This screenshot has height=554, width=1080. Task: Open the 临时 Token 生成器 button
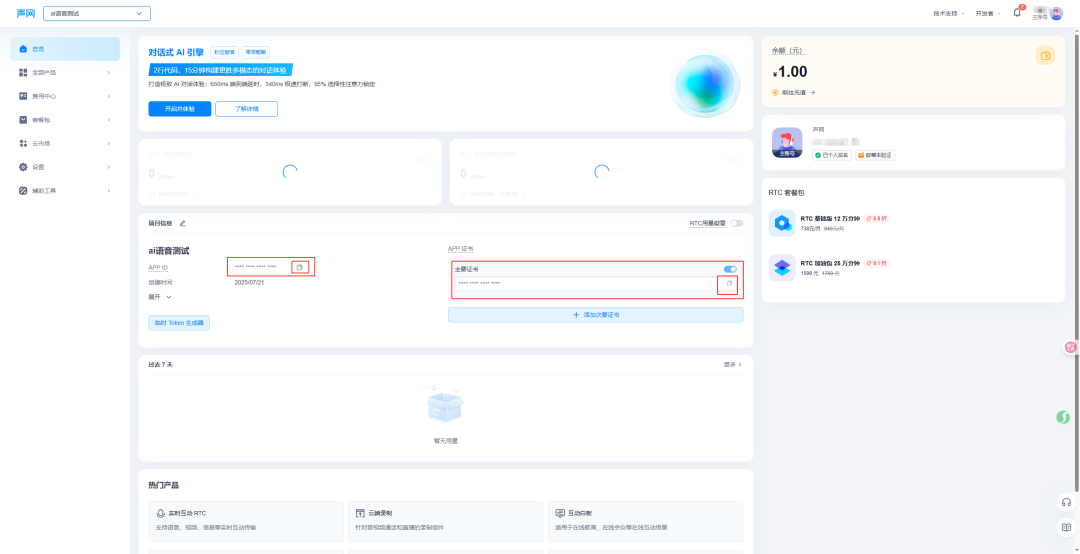pos(179,322)
